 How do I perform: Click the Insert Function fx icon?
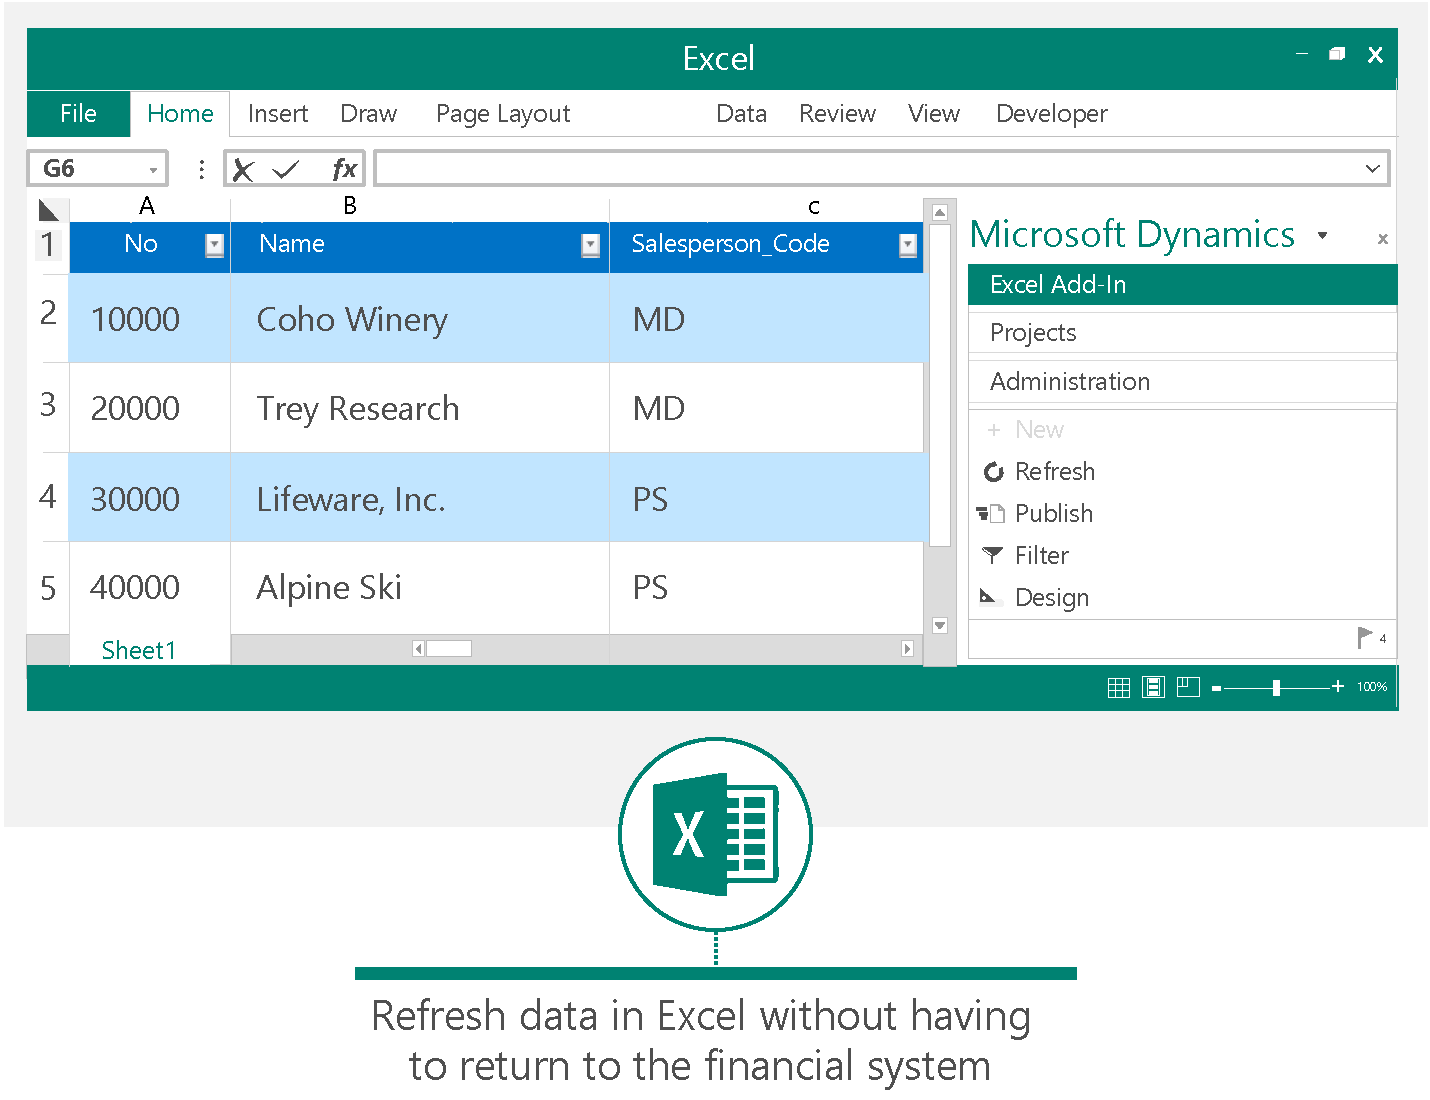[x=343, y=168]
